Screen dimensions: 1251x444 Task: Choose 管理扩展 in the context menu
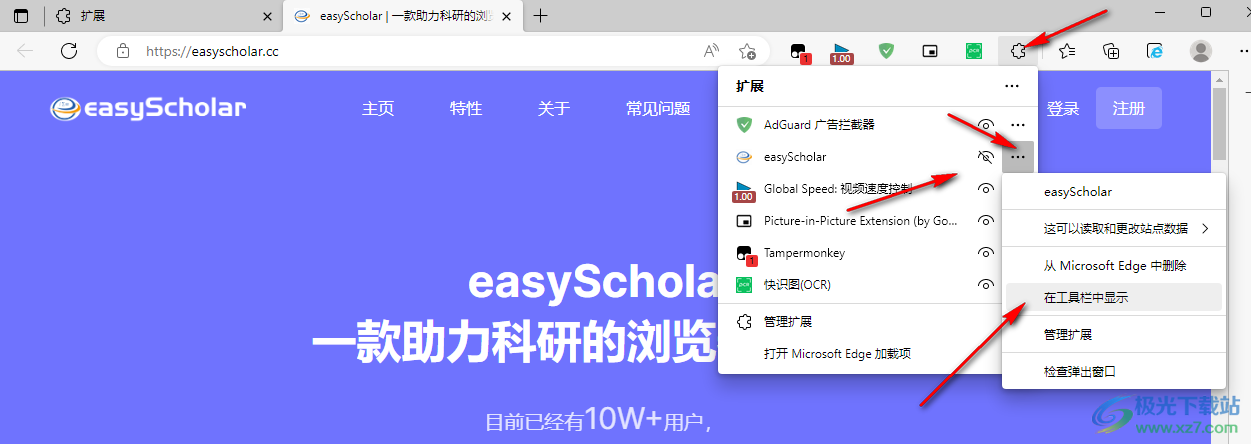coord(1114,335)
